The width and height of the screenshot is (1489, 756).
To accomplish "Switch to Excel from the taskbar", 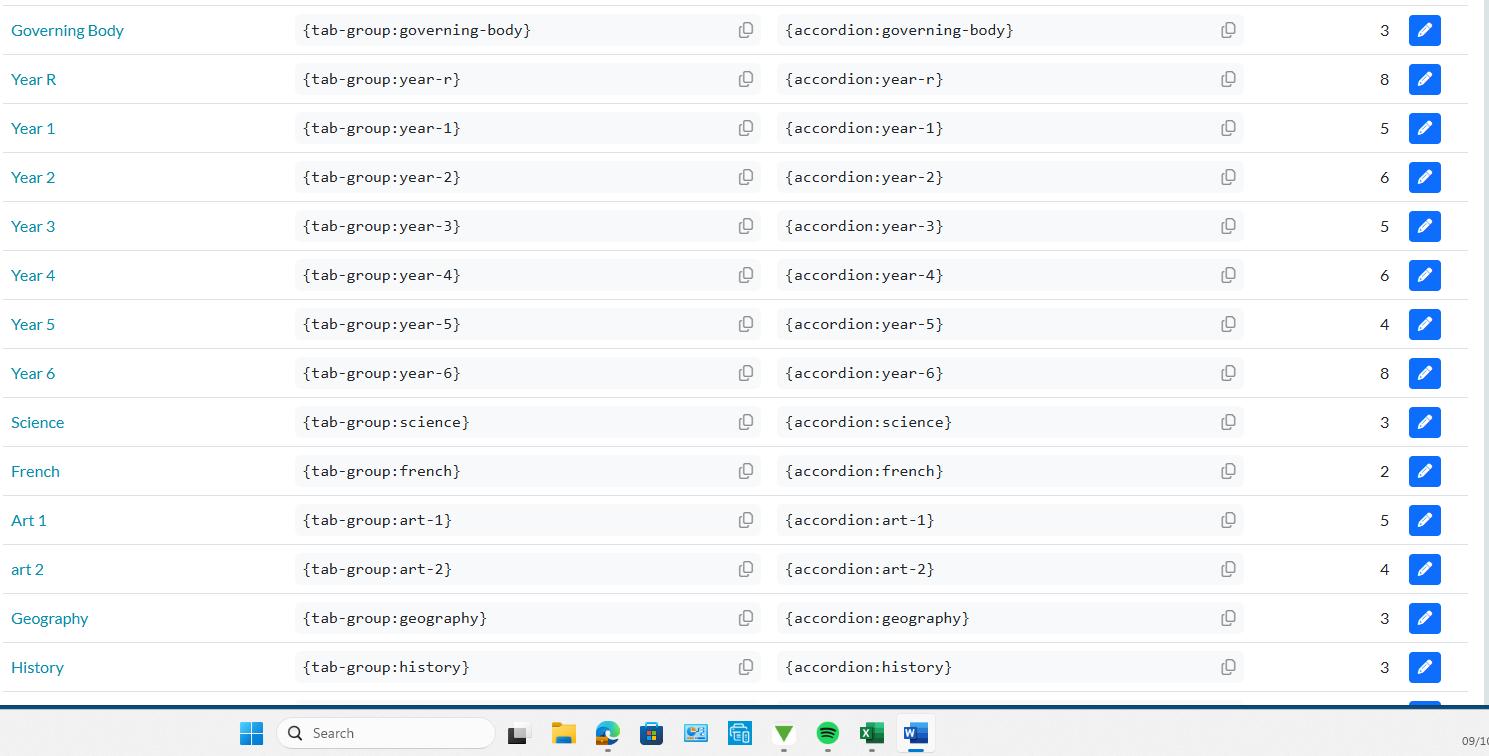I will (871, 733).
